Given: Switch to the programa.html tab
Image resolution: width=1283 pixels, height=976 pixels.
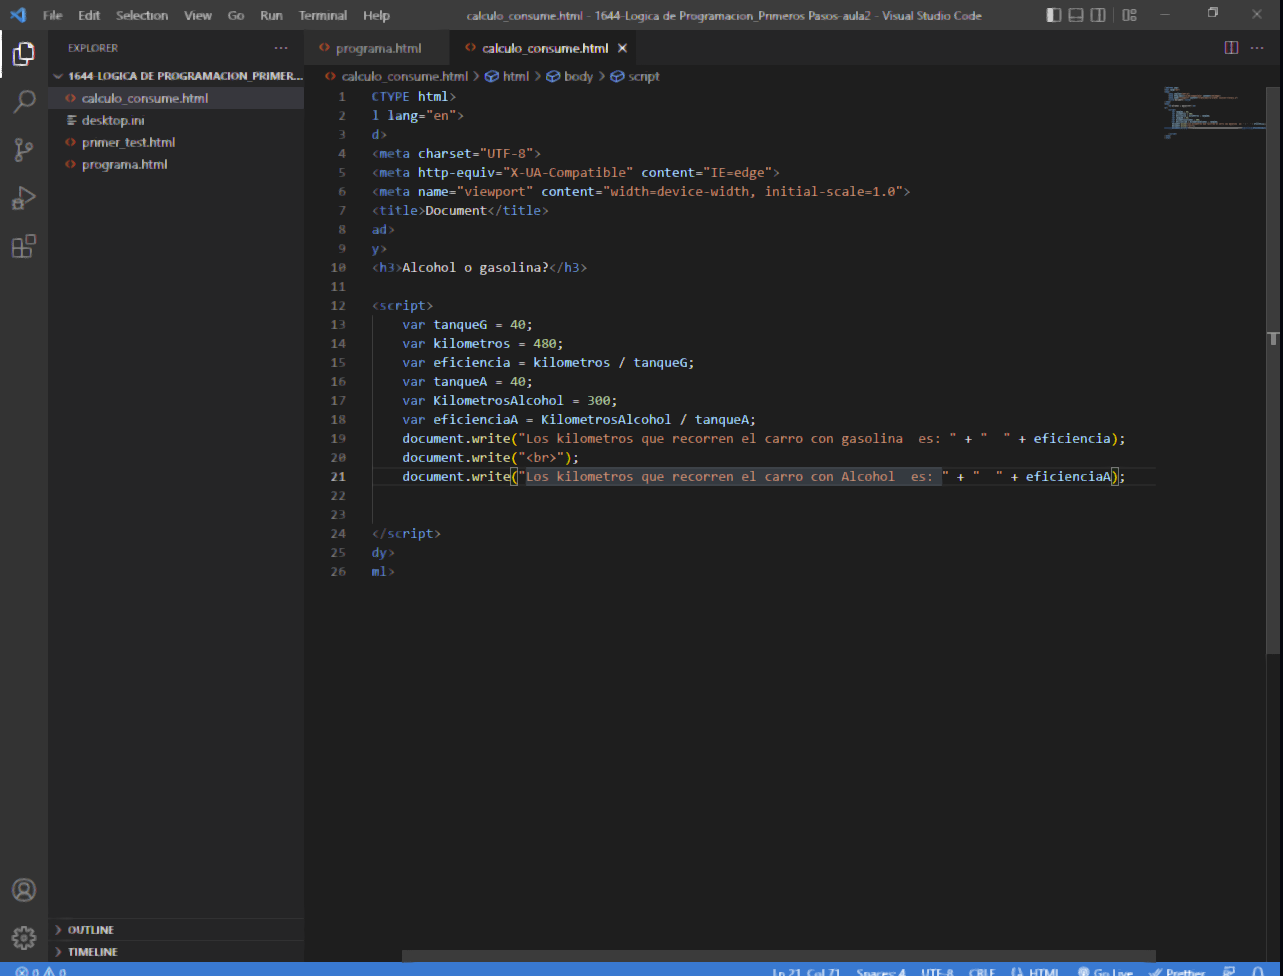Looking at the screenshot, I should [377, 48].
